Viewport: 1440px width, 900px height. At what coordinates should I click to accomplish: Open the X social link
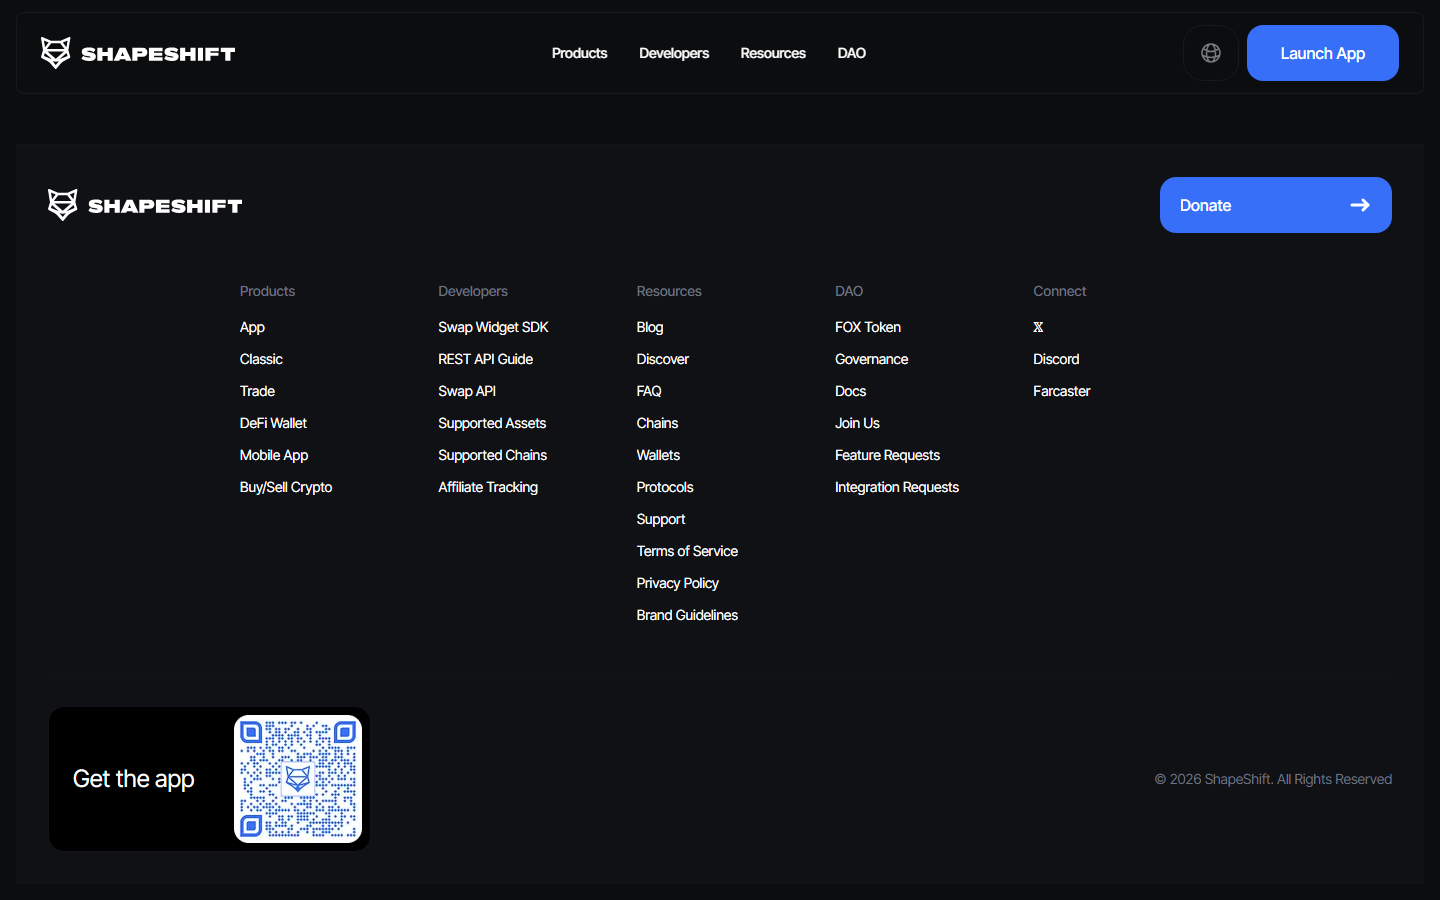pyautogui.click(x=1038, y=327)
